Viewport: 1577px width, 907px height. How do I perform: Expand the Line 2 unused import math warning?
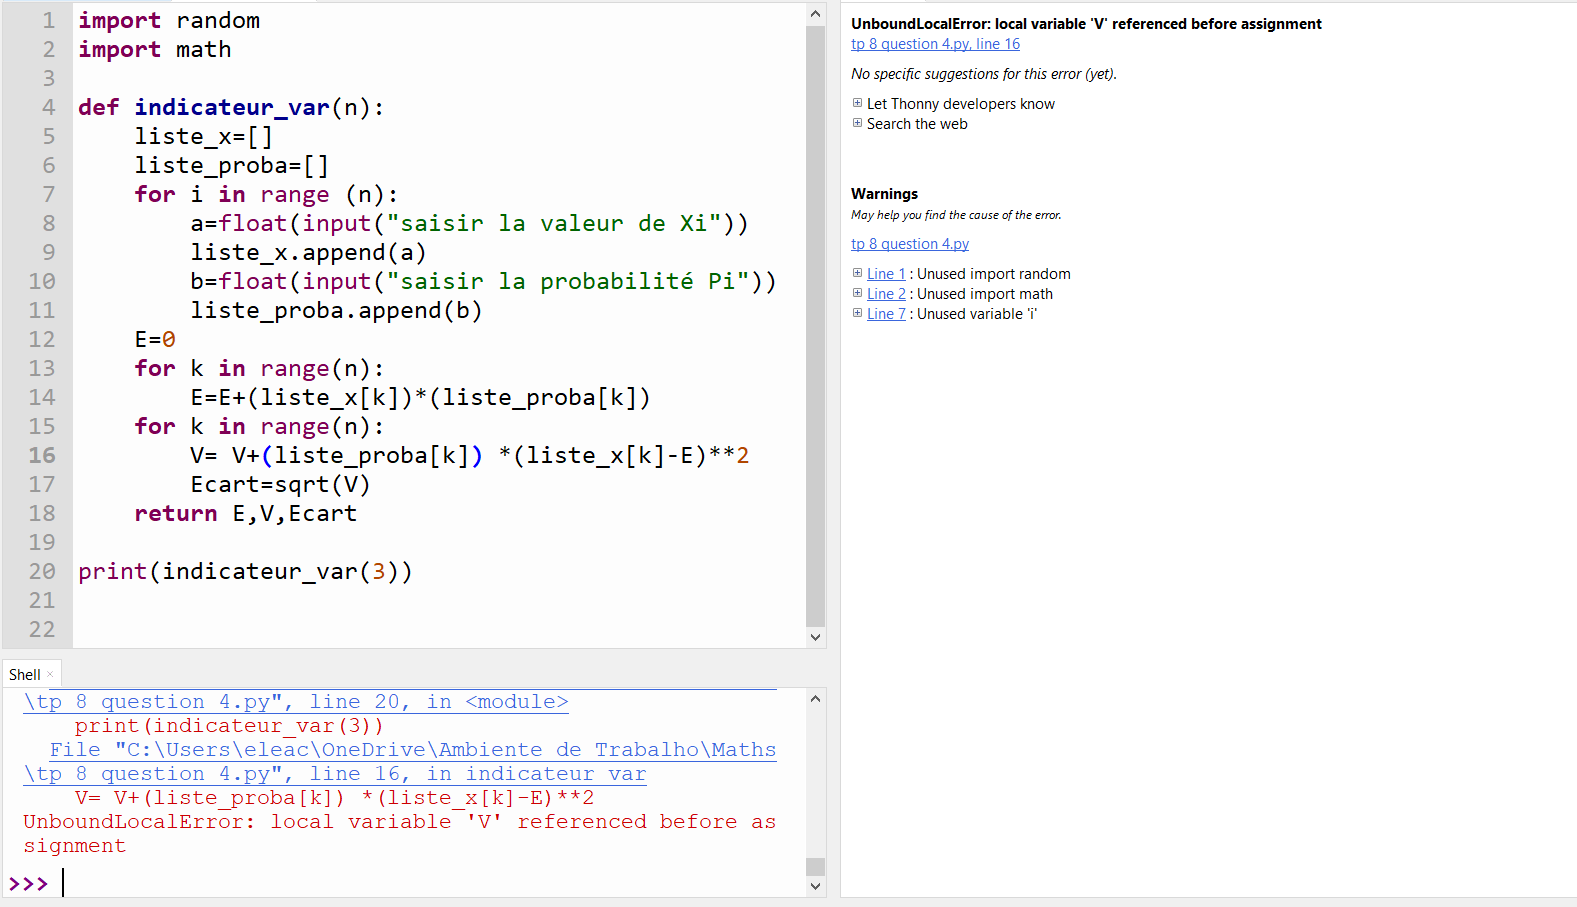(857, 293)
